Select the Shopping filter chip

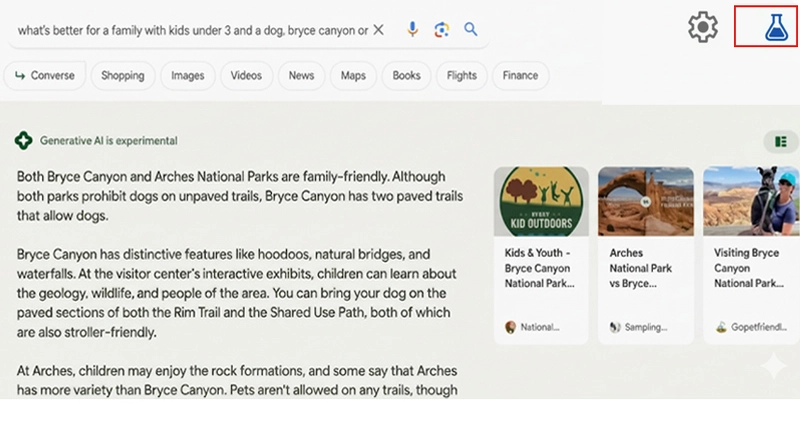coord(122,76)
